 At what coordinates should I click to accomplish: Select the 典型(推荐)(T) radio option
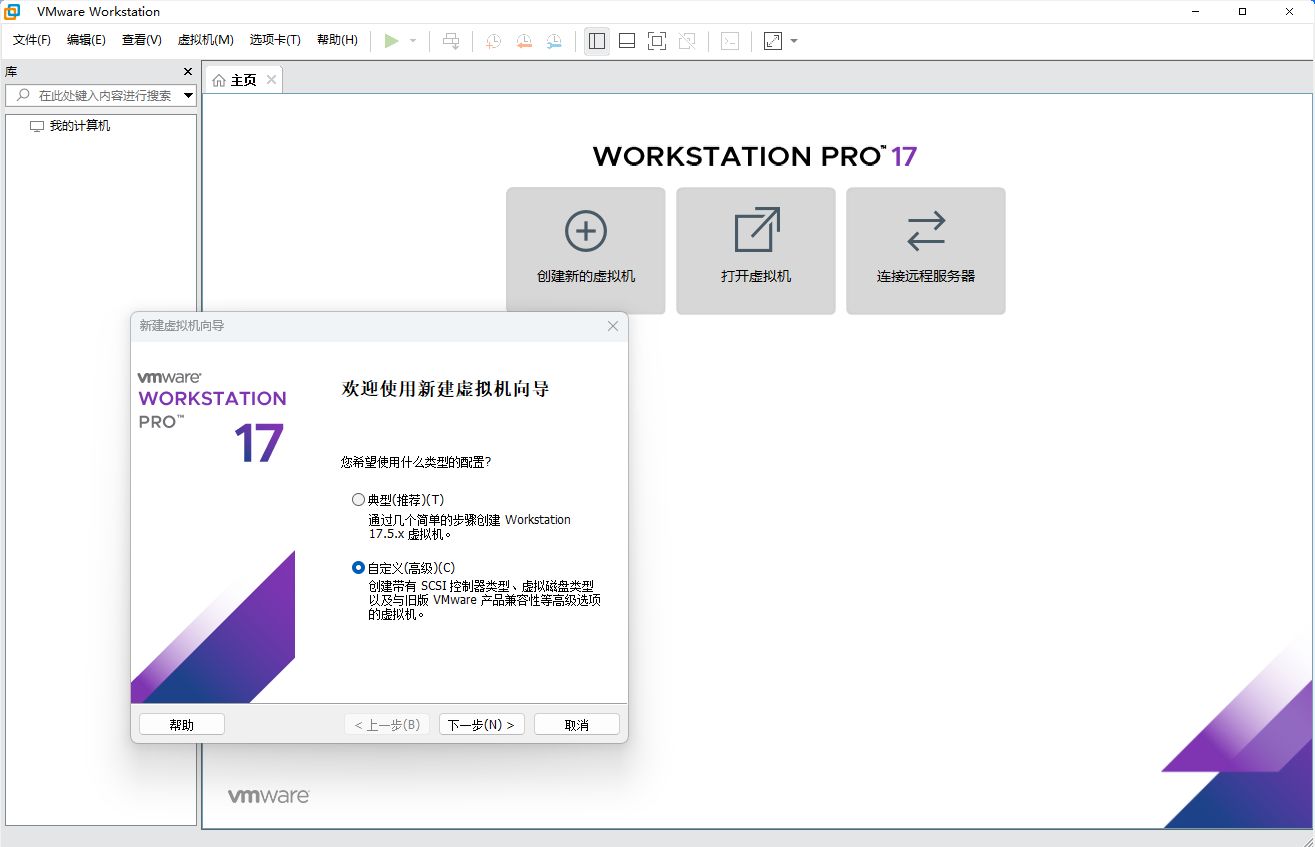tap(359, 499)
